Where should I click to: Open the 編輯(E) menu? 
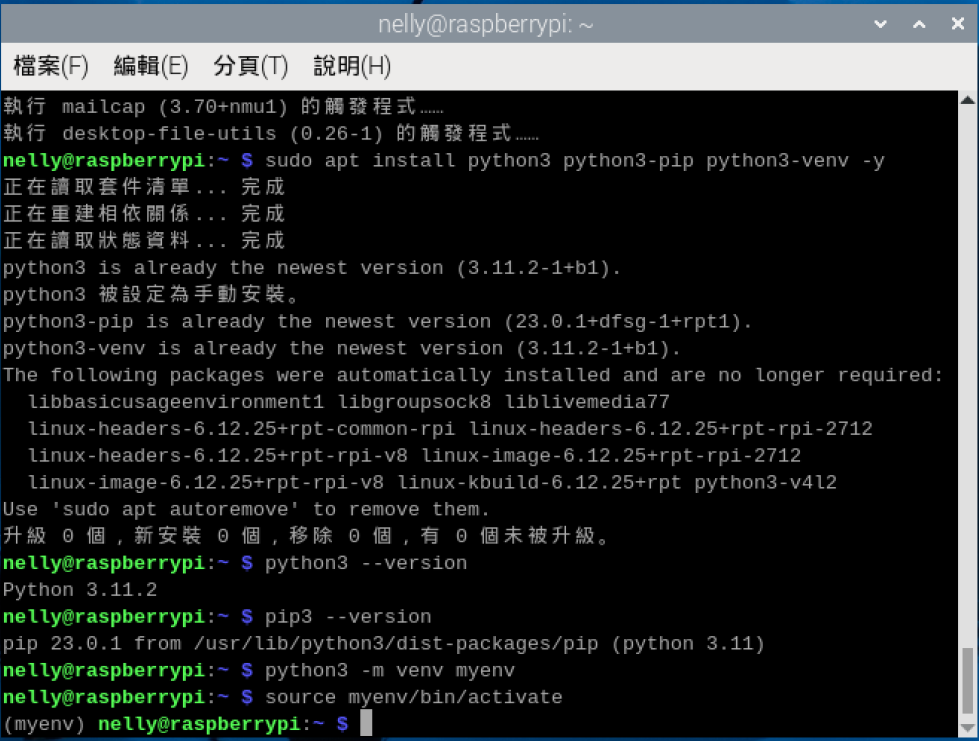tap(150, 66)
